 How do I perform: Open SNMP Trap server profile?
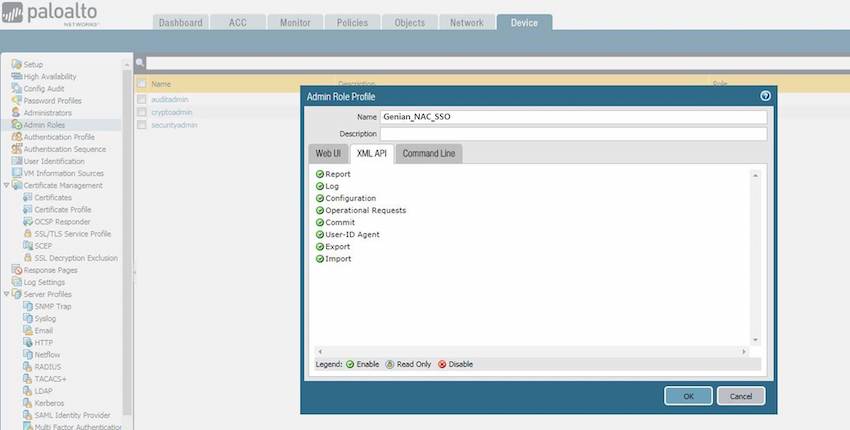pyautogui.click(x=52, y=306)
